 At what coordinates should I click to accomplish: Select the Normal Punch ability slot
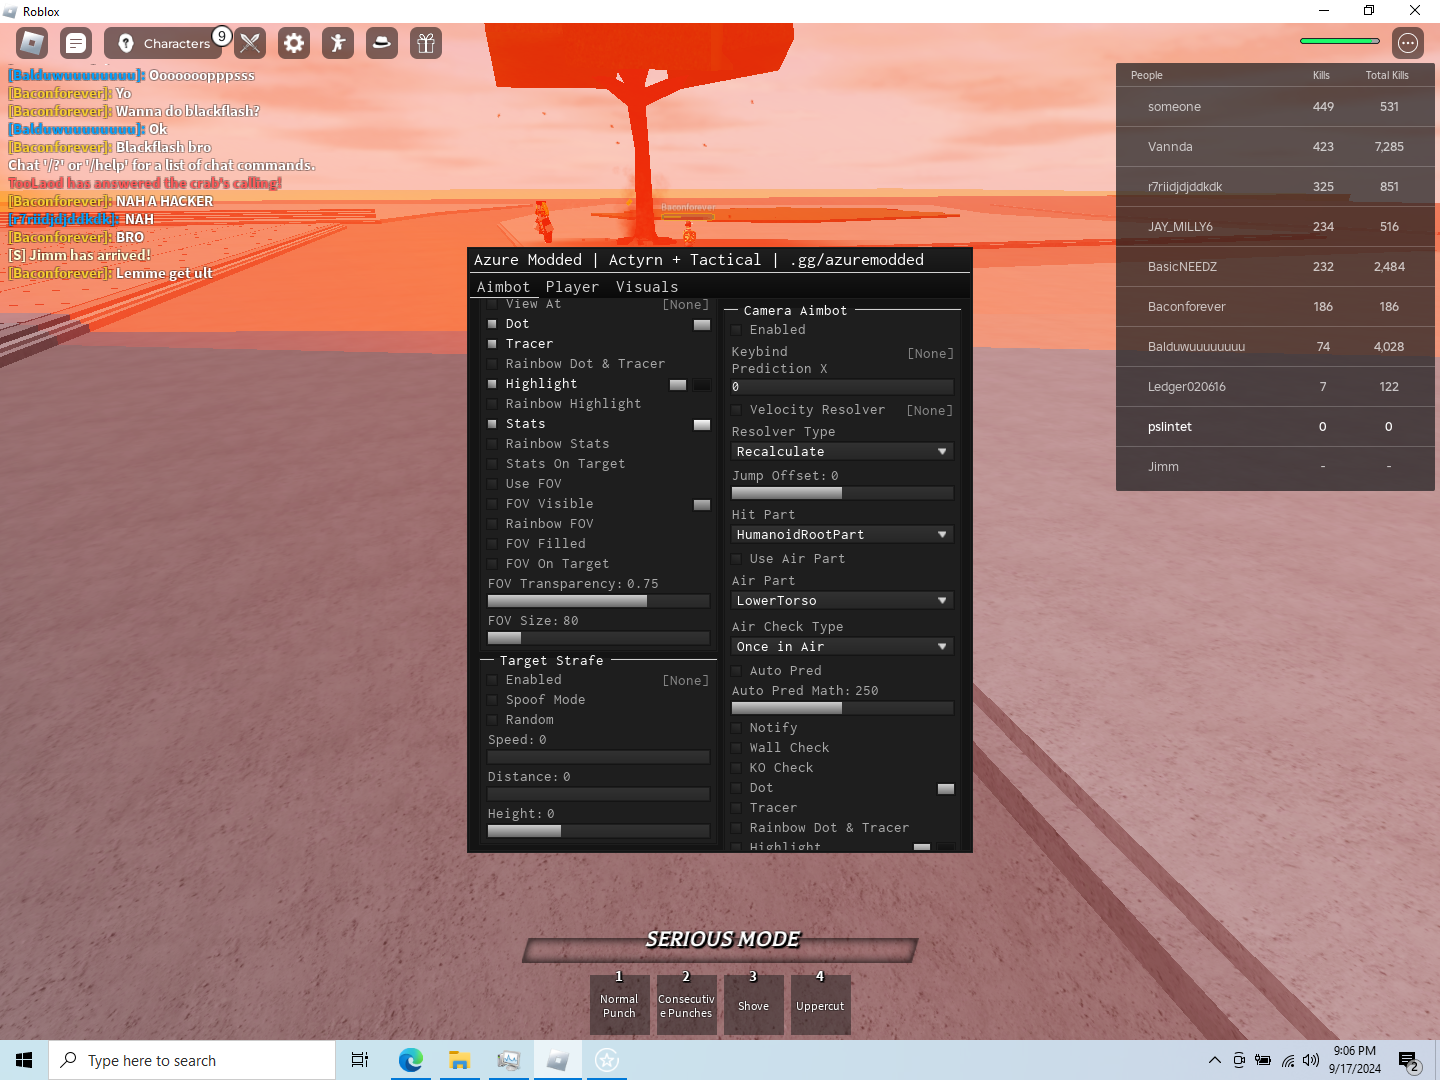(619, 1005)
